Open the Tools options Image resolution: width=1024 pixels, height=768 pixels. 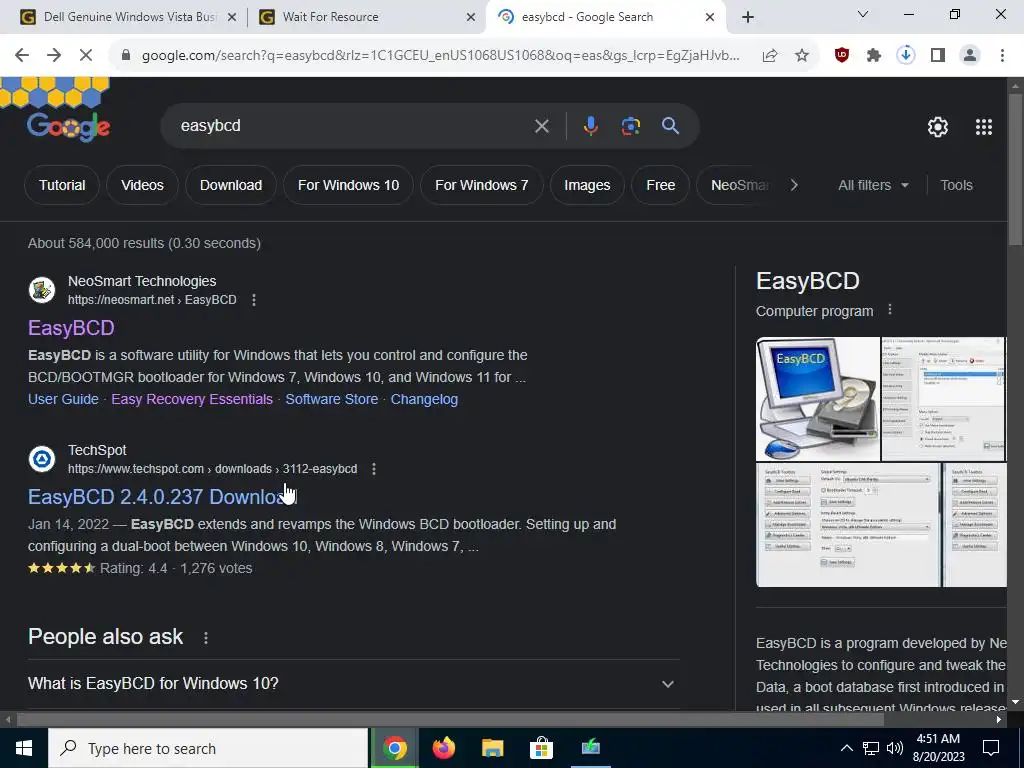coord(956,185)
